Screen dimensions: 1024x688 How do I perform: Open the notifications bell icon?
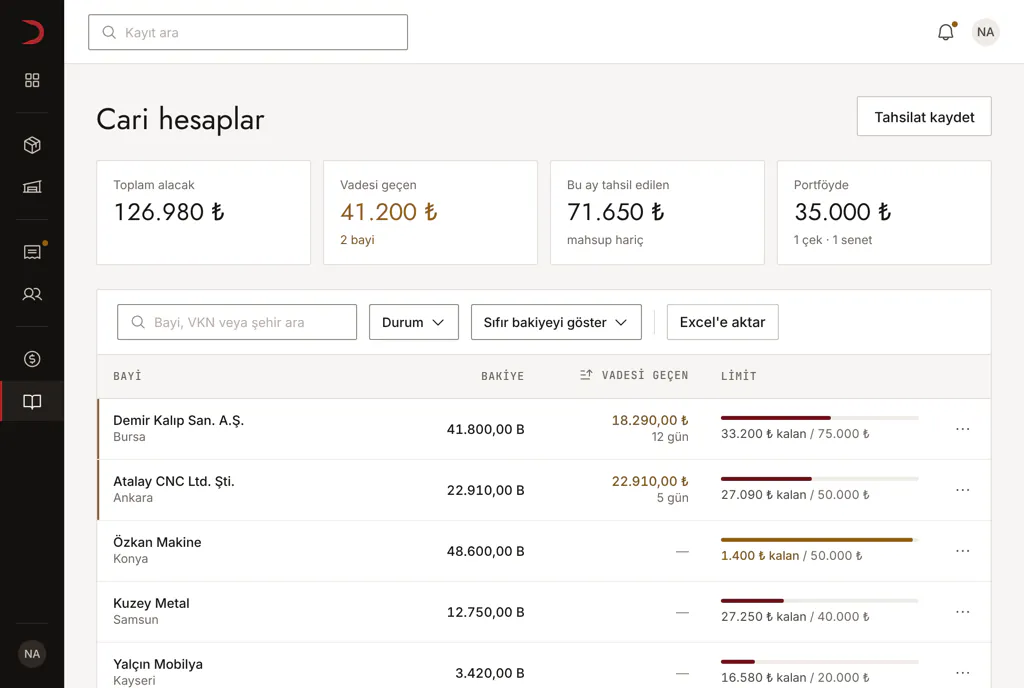[946, 32]
